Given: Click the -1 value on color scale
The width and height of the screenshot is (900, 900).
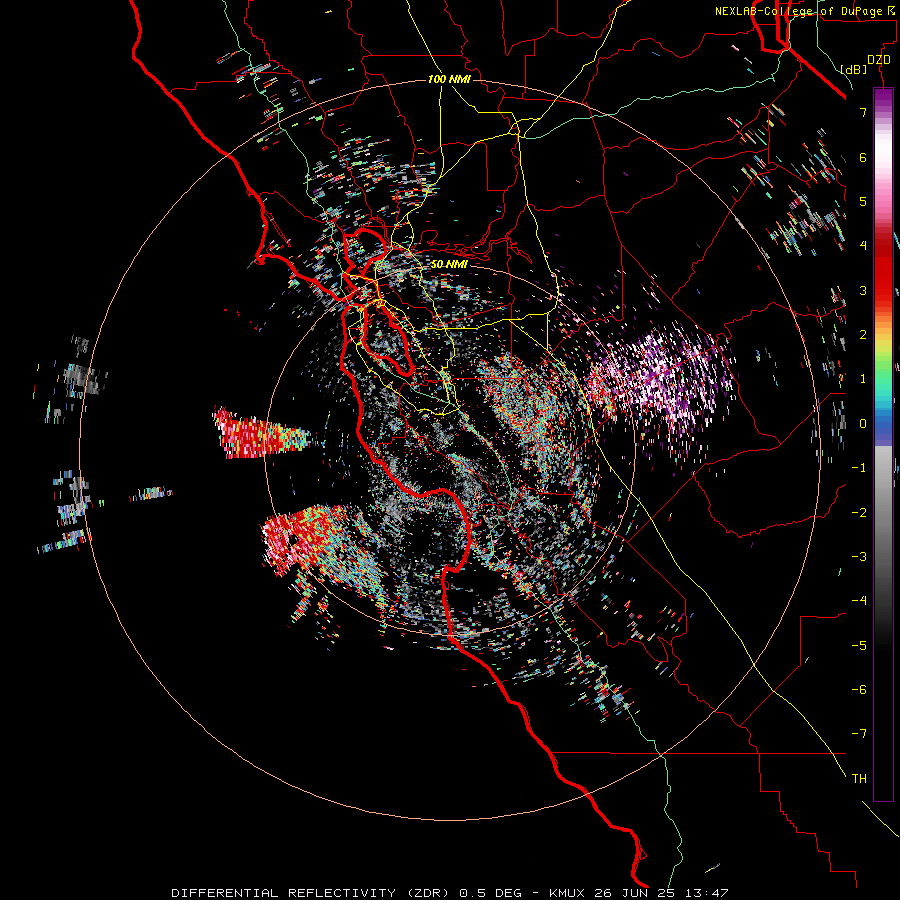Looking at the screenshot, I should click(859, 468).
